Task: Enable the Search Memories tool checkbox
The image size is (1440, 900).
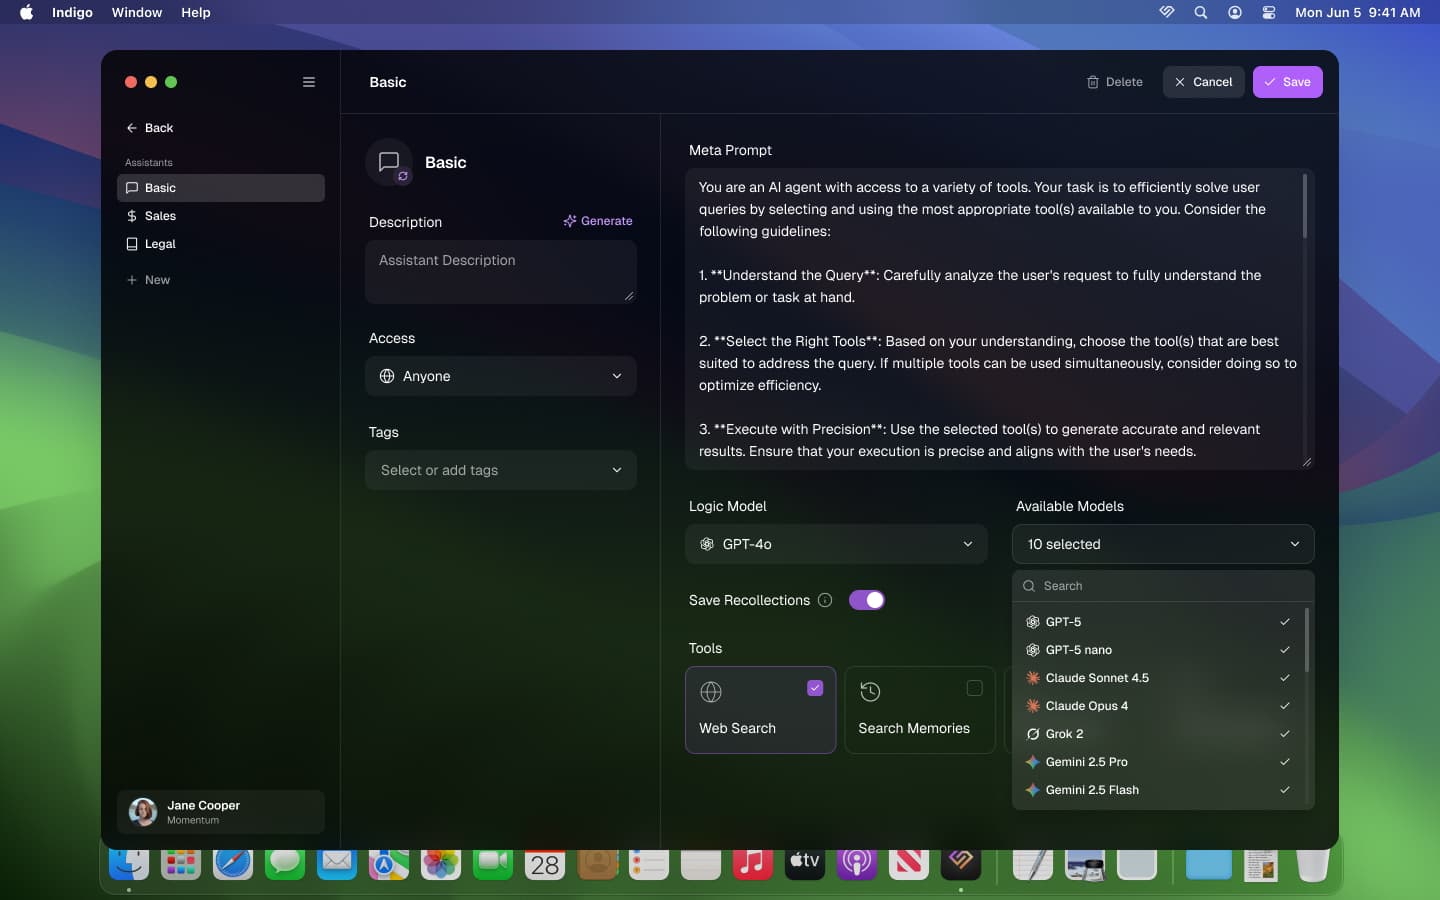Action: click(974, 688)
